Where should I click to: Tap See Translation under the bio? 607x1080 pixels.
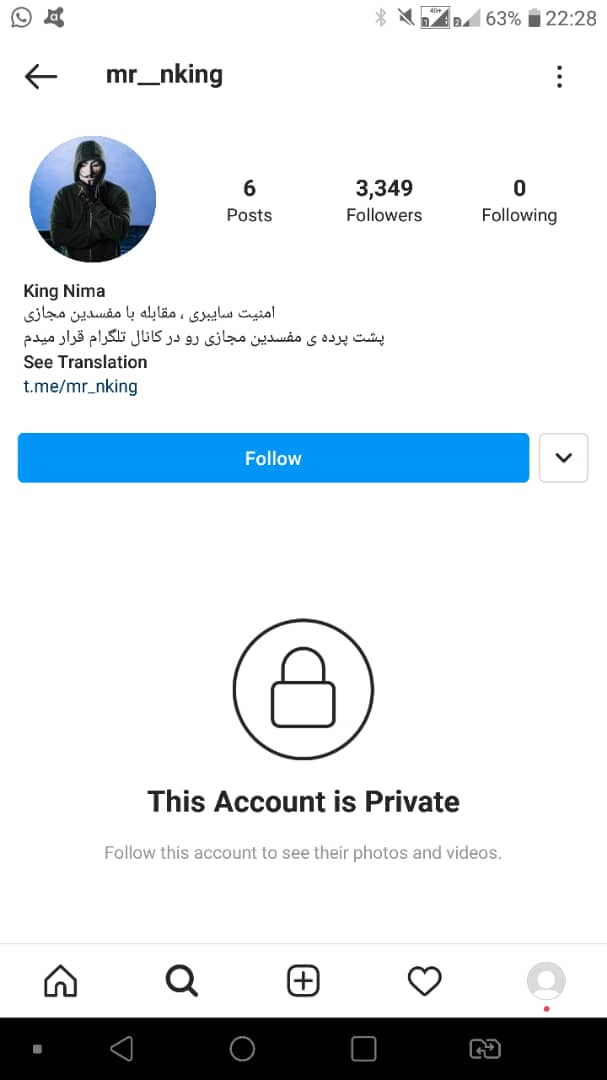point(85,362)
